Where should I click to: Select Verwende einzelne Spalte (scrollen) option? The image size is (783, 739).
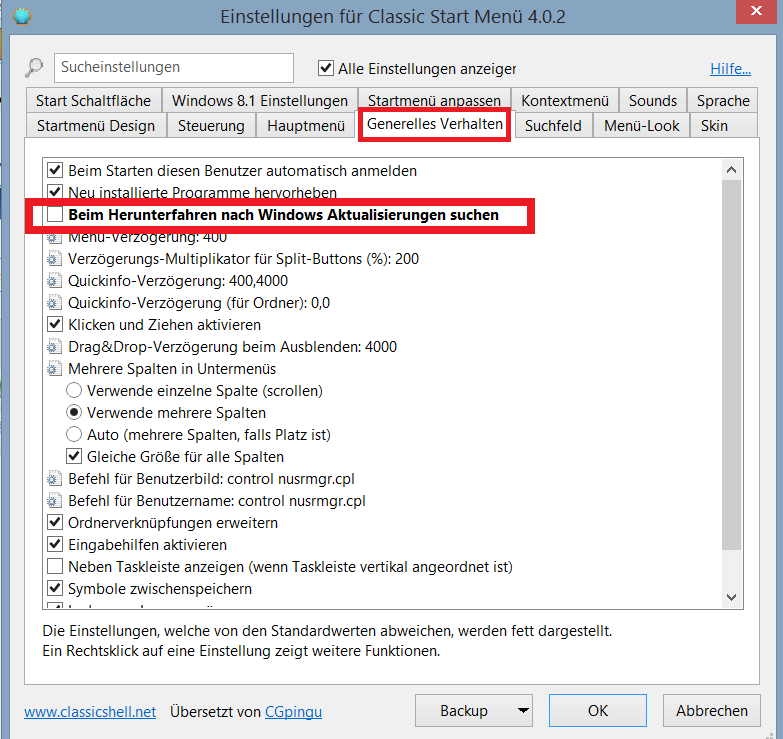click(x=74, y=390)
